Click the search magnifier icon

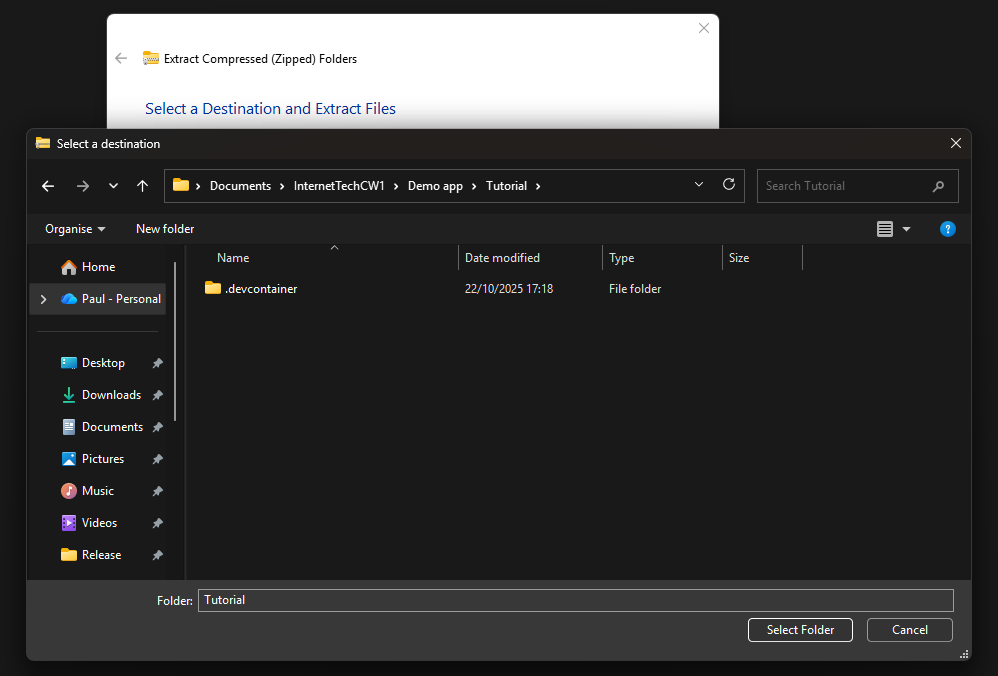tap(938, 186)
